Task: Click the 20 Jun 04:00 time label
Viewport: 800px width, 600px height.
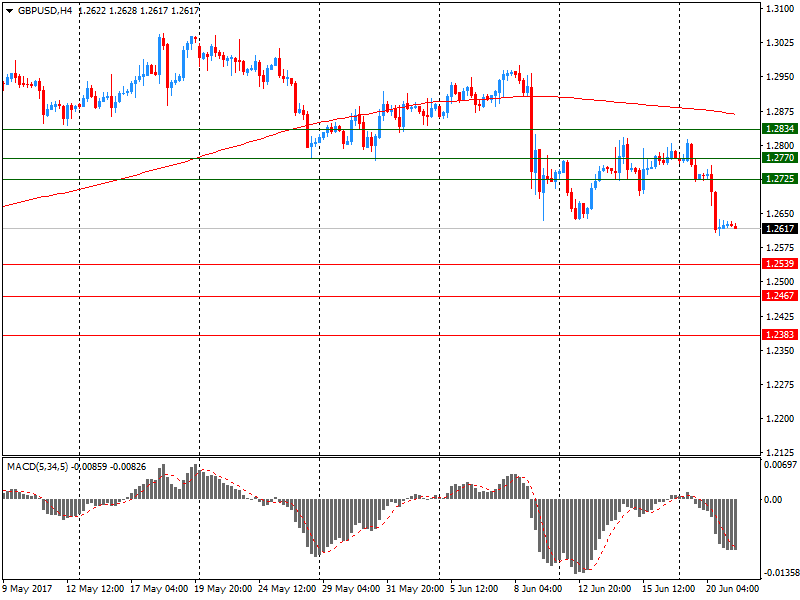Action: [733, 589]
